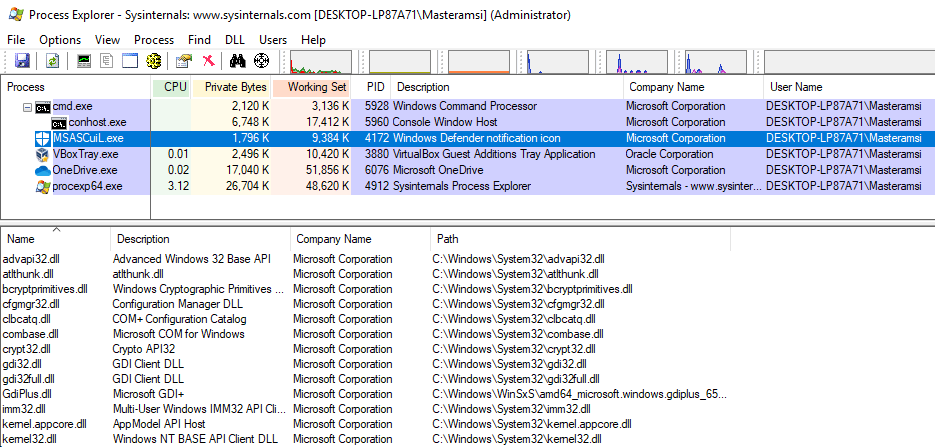The width and height of the screenshot is (935, 447).
Task: Open the Process menu
Action: 154,40
